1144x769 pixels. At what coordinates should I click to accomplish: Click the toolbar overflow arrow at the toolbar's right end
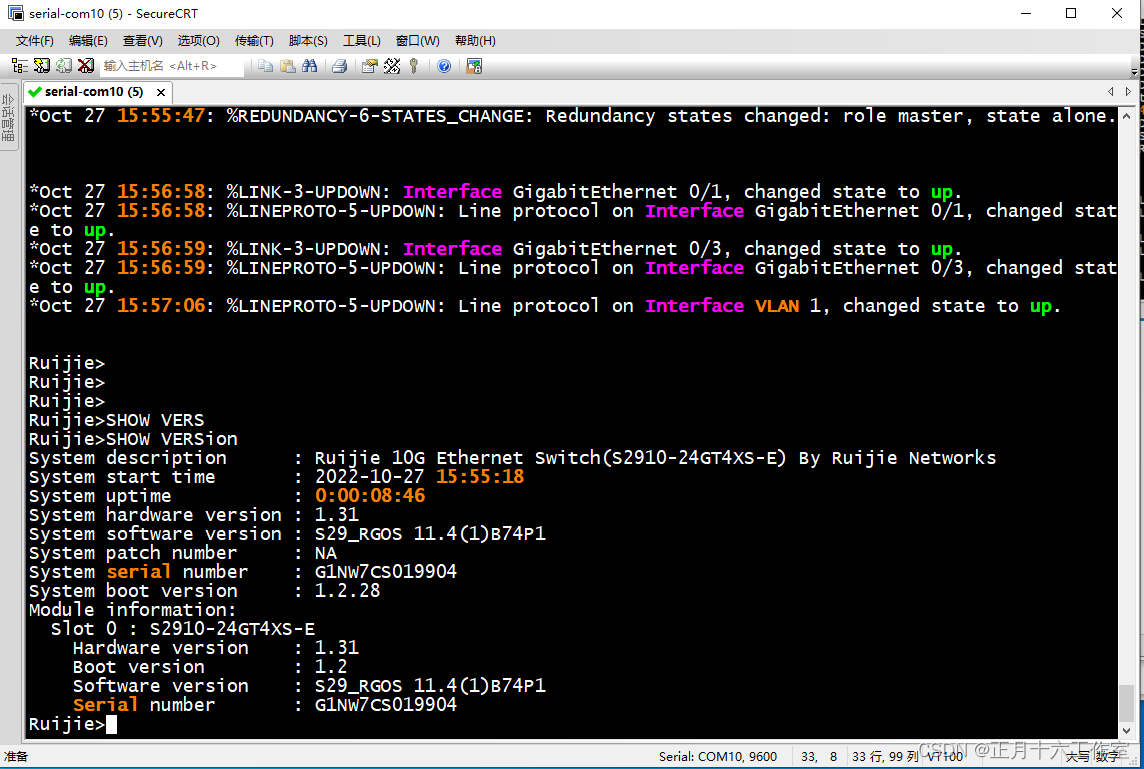pyautogui.click(x=1135, y=72)
